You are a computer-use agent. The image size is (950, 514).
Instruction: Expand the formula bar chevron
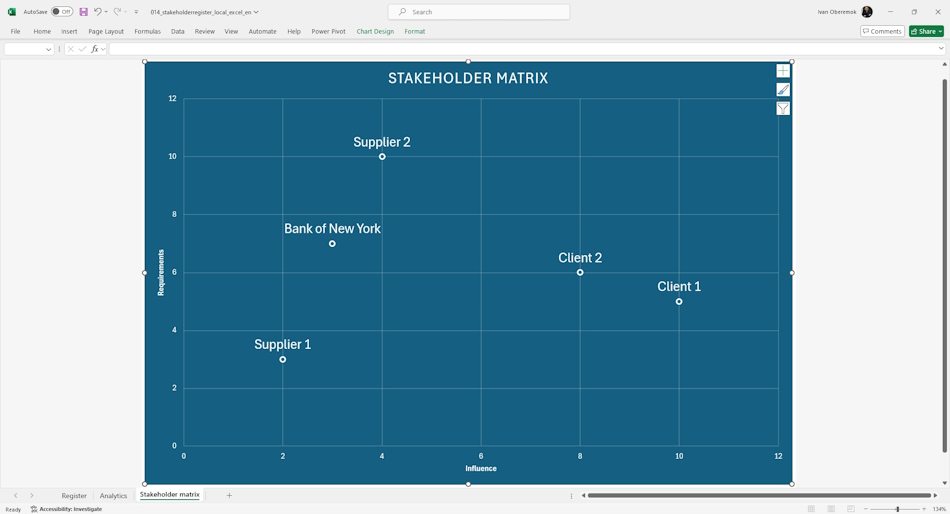tap(941, 48)
